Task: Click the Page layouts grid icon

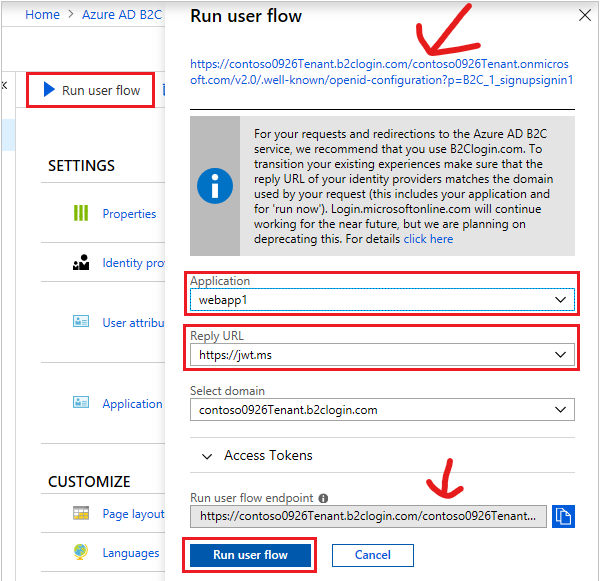Action: pyautogui.click(x=81, y=513)
